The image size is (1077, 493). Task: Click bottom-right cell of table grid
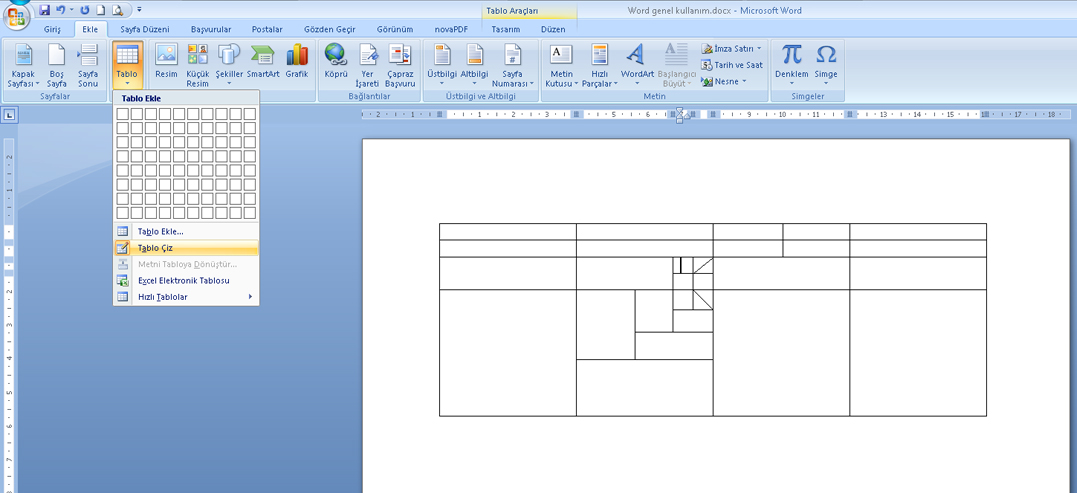pyautogui.click(x=250, y=214)
